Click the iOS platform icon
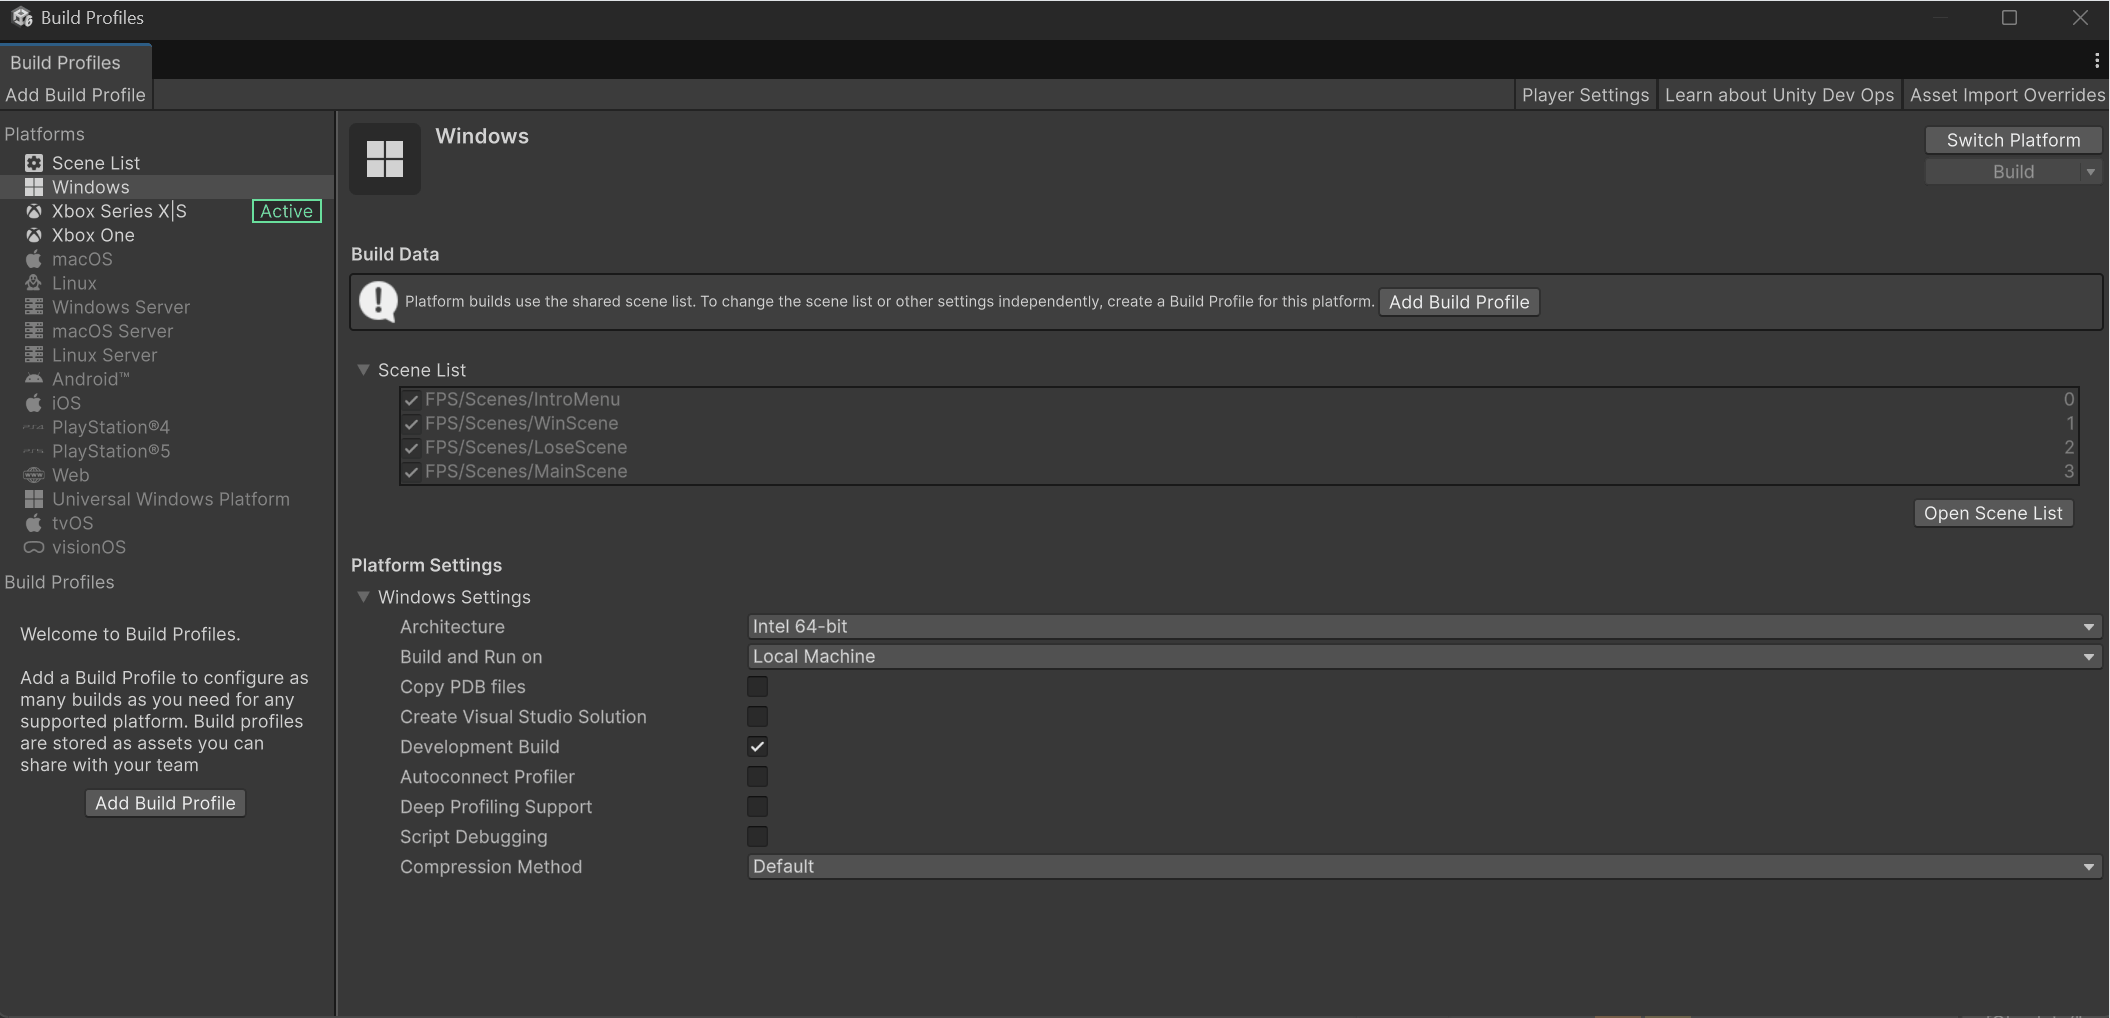 coord(33,403)
